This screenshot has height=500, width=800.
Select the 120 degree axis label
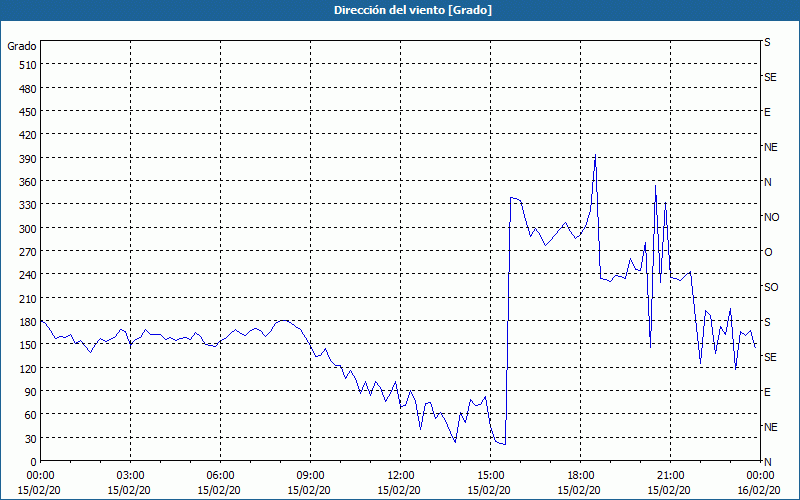(x=28, y=368)
